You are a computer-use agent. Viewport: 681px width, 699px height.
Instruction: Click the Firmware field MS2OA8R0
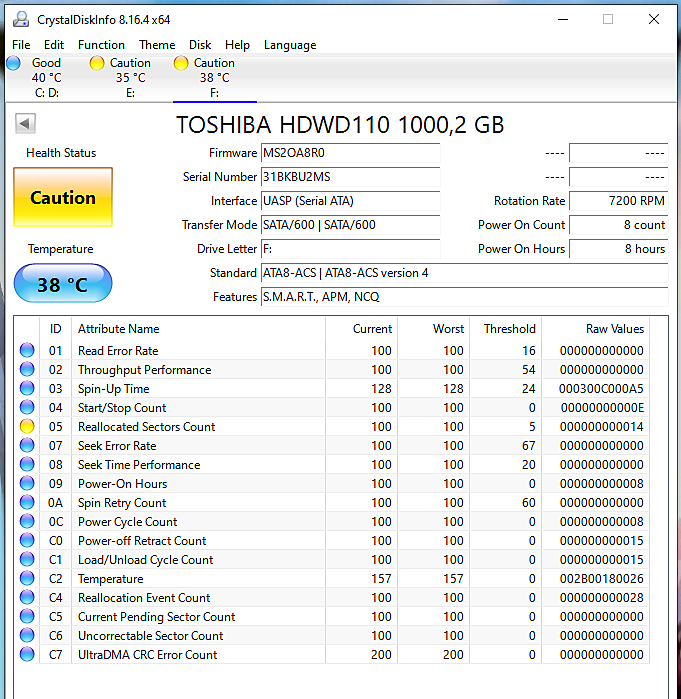(350, 153)
